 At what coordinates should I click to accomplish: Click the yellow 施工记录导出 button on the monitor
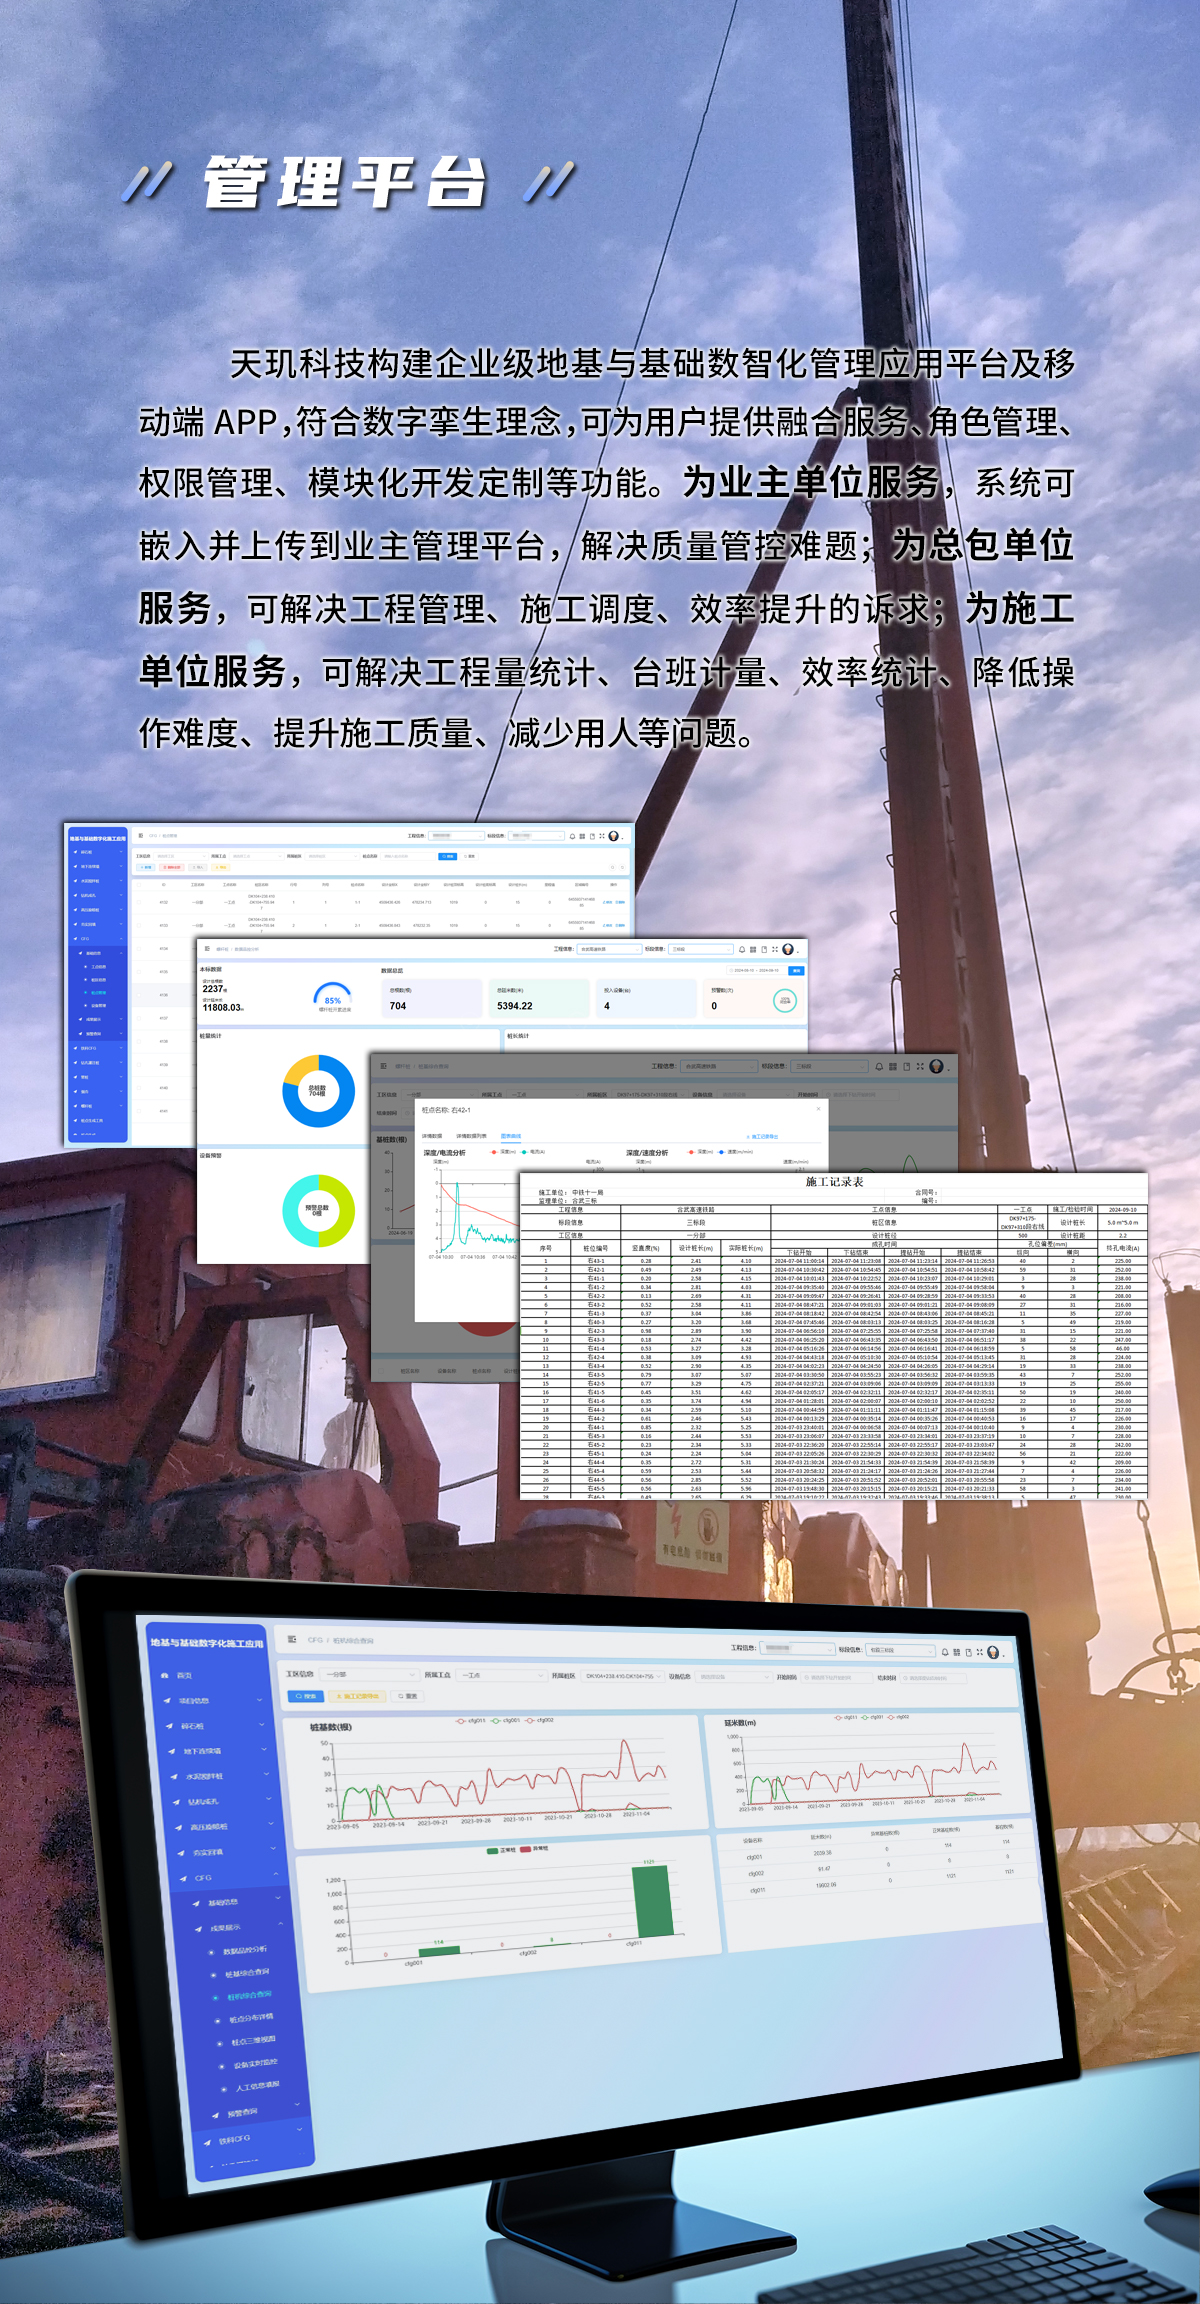click(x=357, y=1696)
